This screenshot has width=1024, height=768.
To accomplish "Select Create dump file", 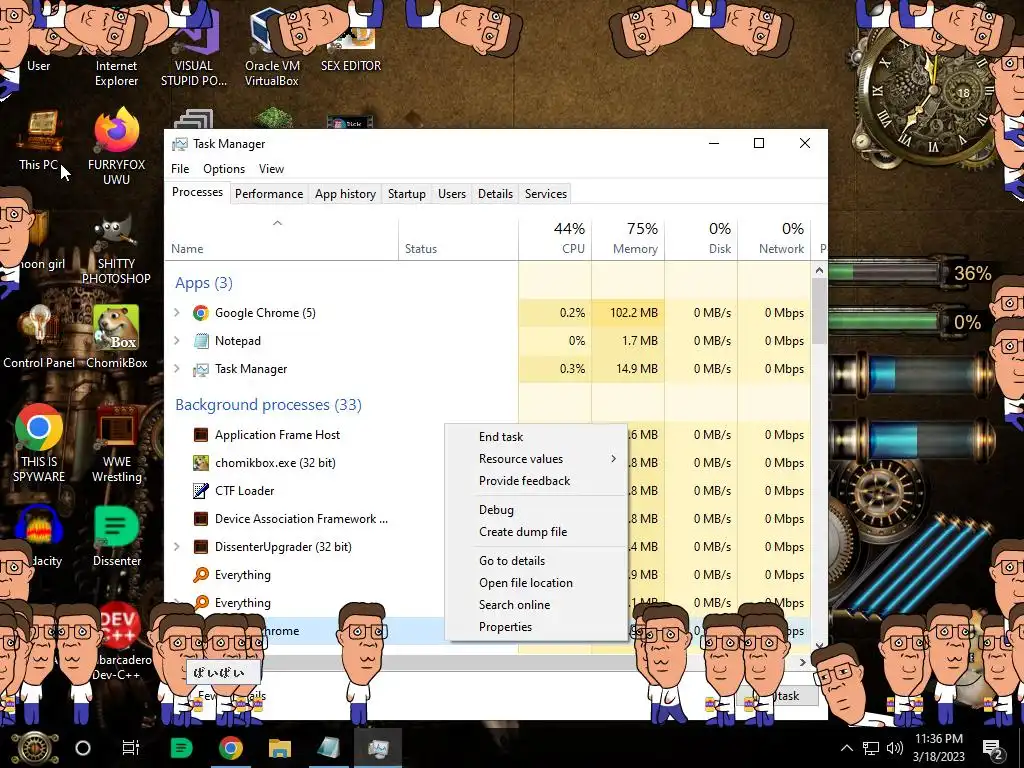I will click(536, 532).
